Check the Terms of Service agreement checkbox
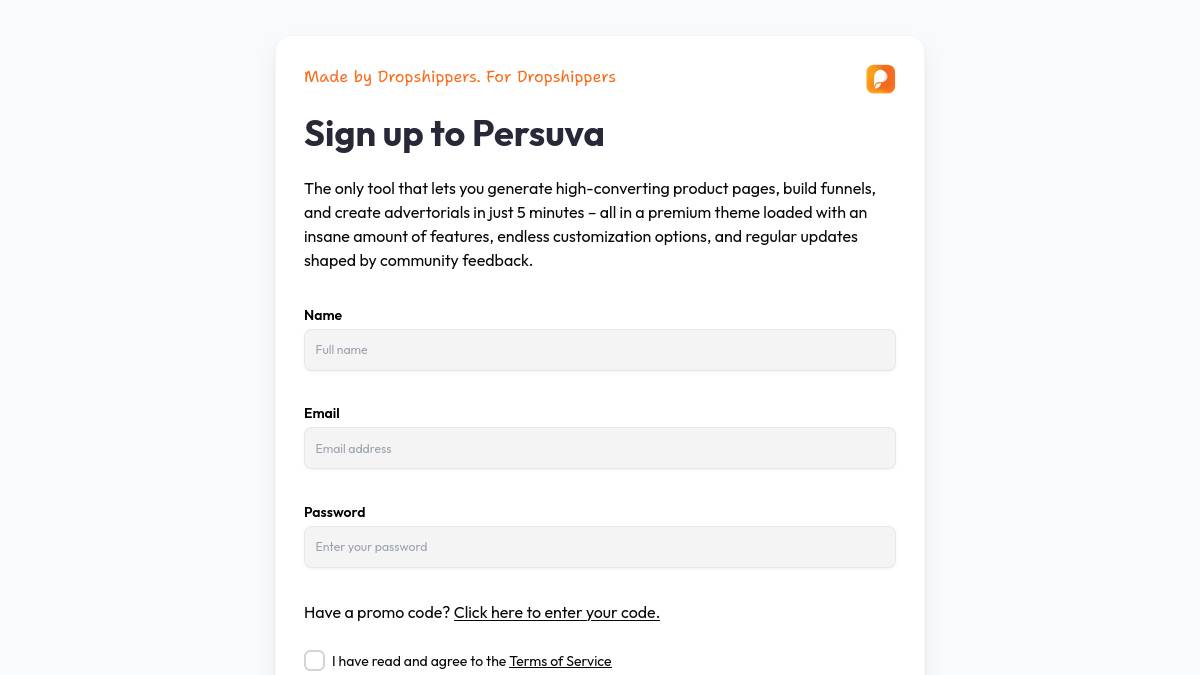Screen dimensions: 1200x675 coord(314,661)
